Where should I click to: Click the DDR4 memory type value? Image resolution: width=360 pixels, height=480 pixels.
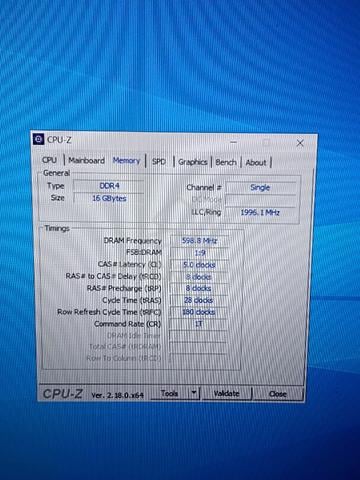coord(109,186)
